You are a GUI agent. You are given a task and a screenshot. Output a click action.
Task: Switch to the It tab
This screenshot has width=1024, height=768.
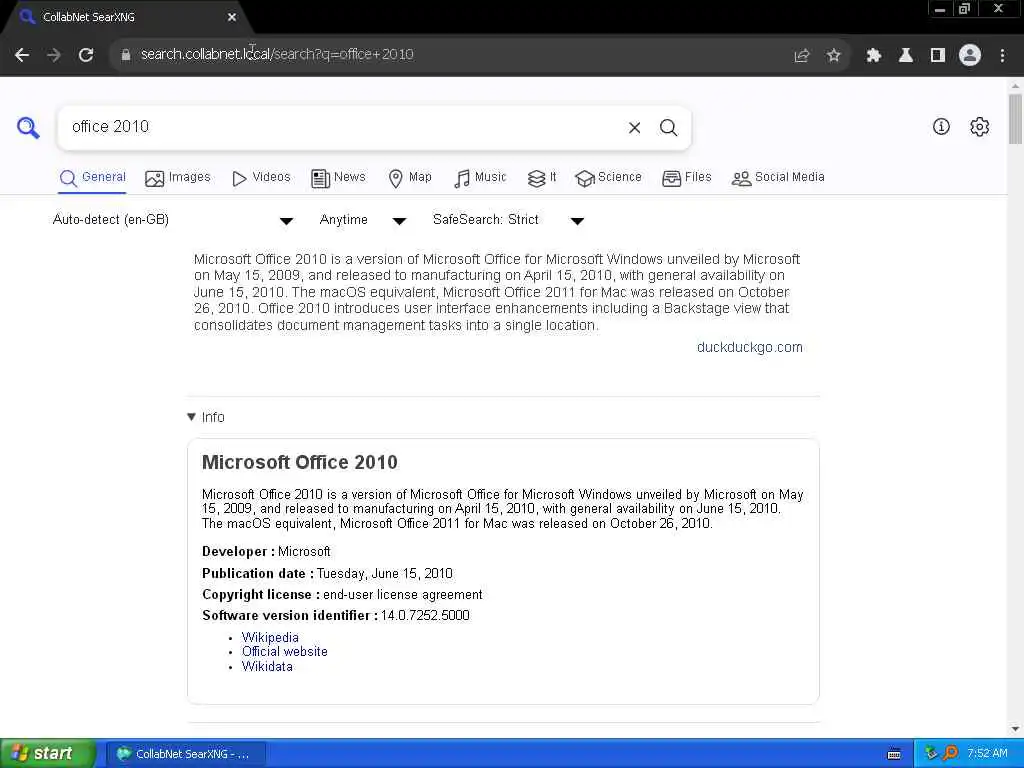point(542,178)
